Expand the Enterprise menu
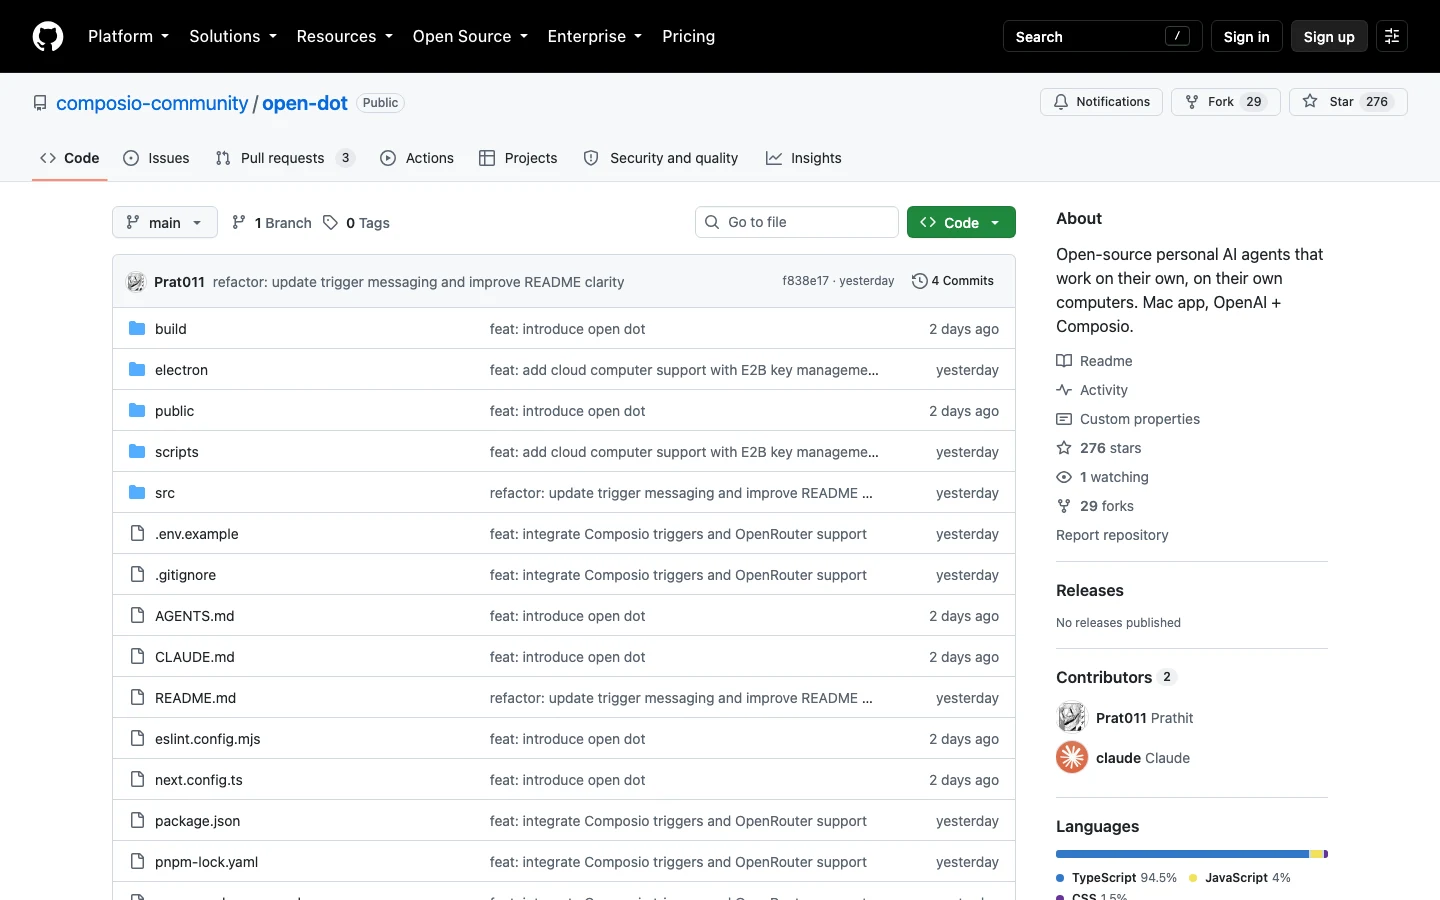The height and width of the screenshot is (900, 1440). 595,36
